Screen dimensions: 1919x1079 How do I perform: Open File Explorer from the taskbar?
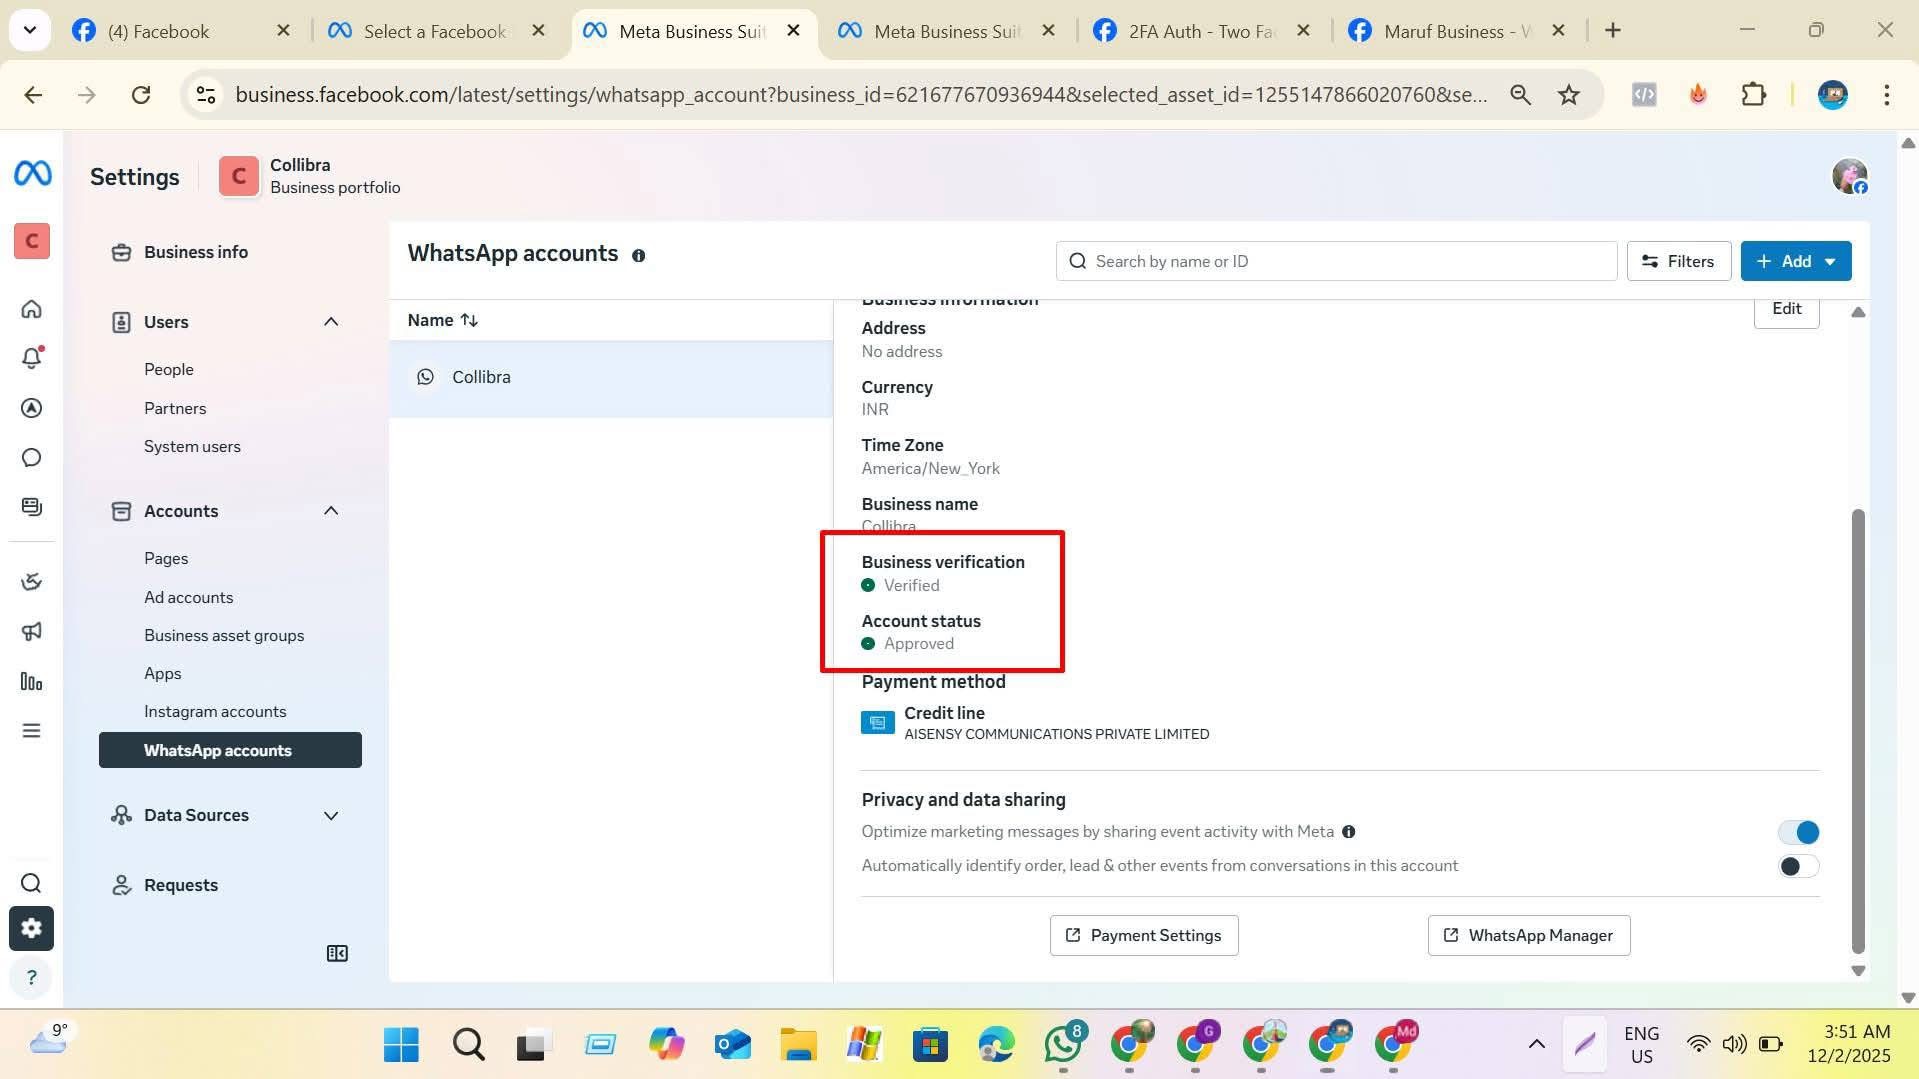click(798, 1045)
